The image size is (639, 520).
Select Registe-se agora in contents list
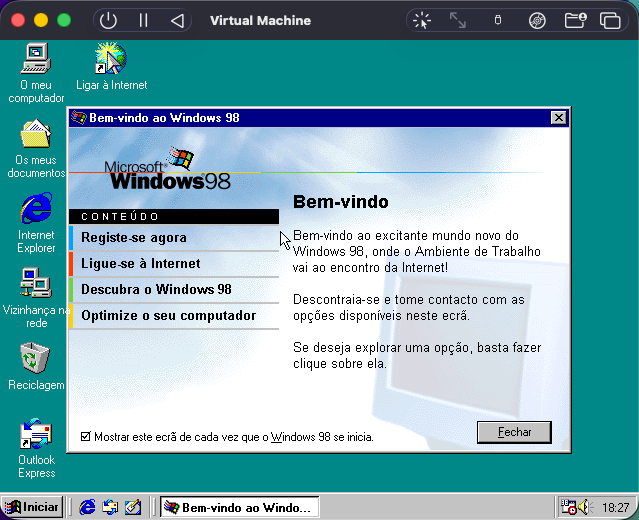[x=134, y=238]
